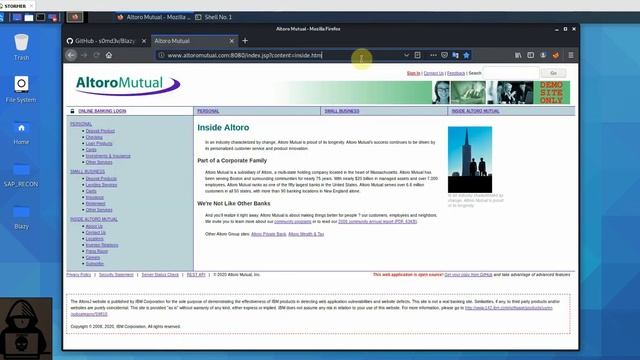Click the Go search button
Screen dimensions: 640x360
coord(553,73)
